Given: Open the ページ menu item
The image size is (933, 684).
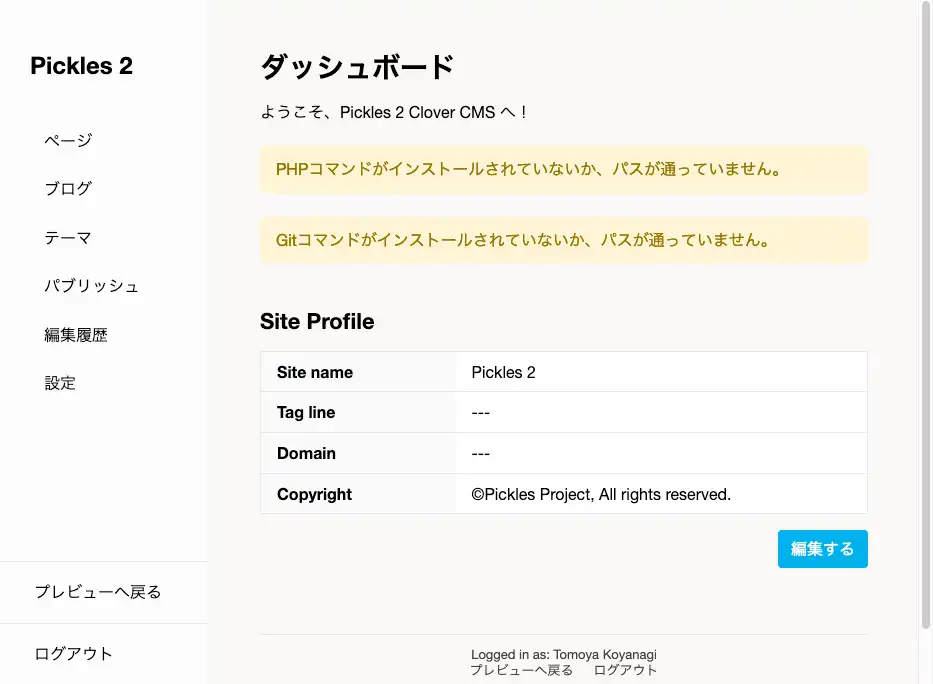Looking at the screenshot, I should pyautogui.click(x=68, y=140).
